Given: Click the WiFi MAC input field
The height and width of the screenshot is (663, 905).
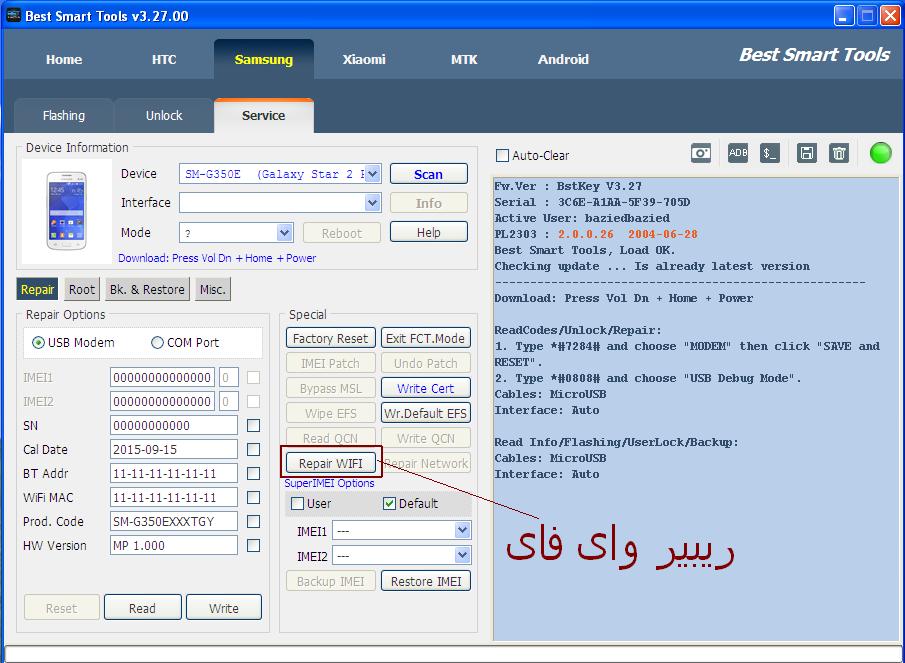Looking at the screenshot, I should [174, 497].
